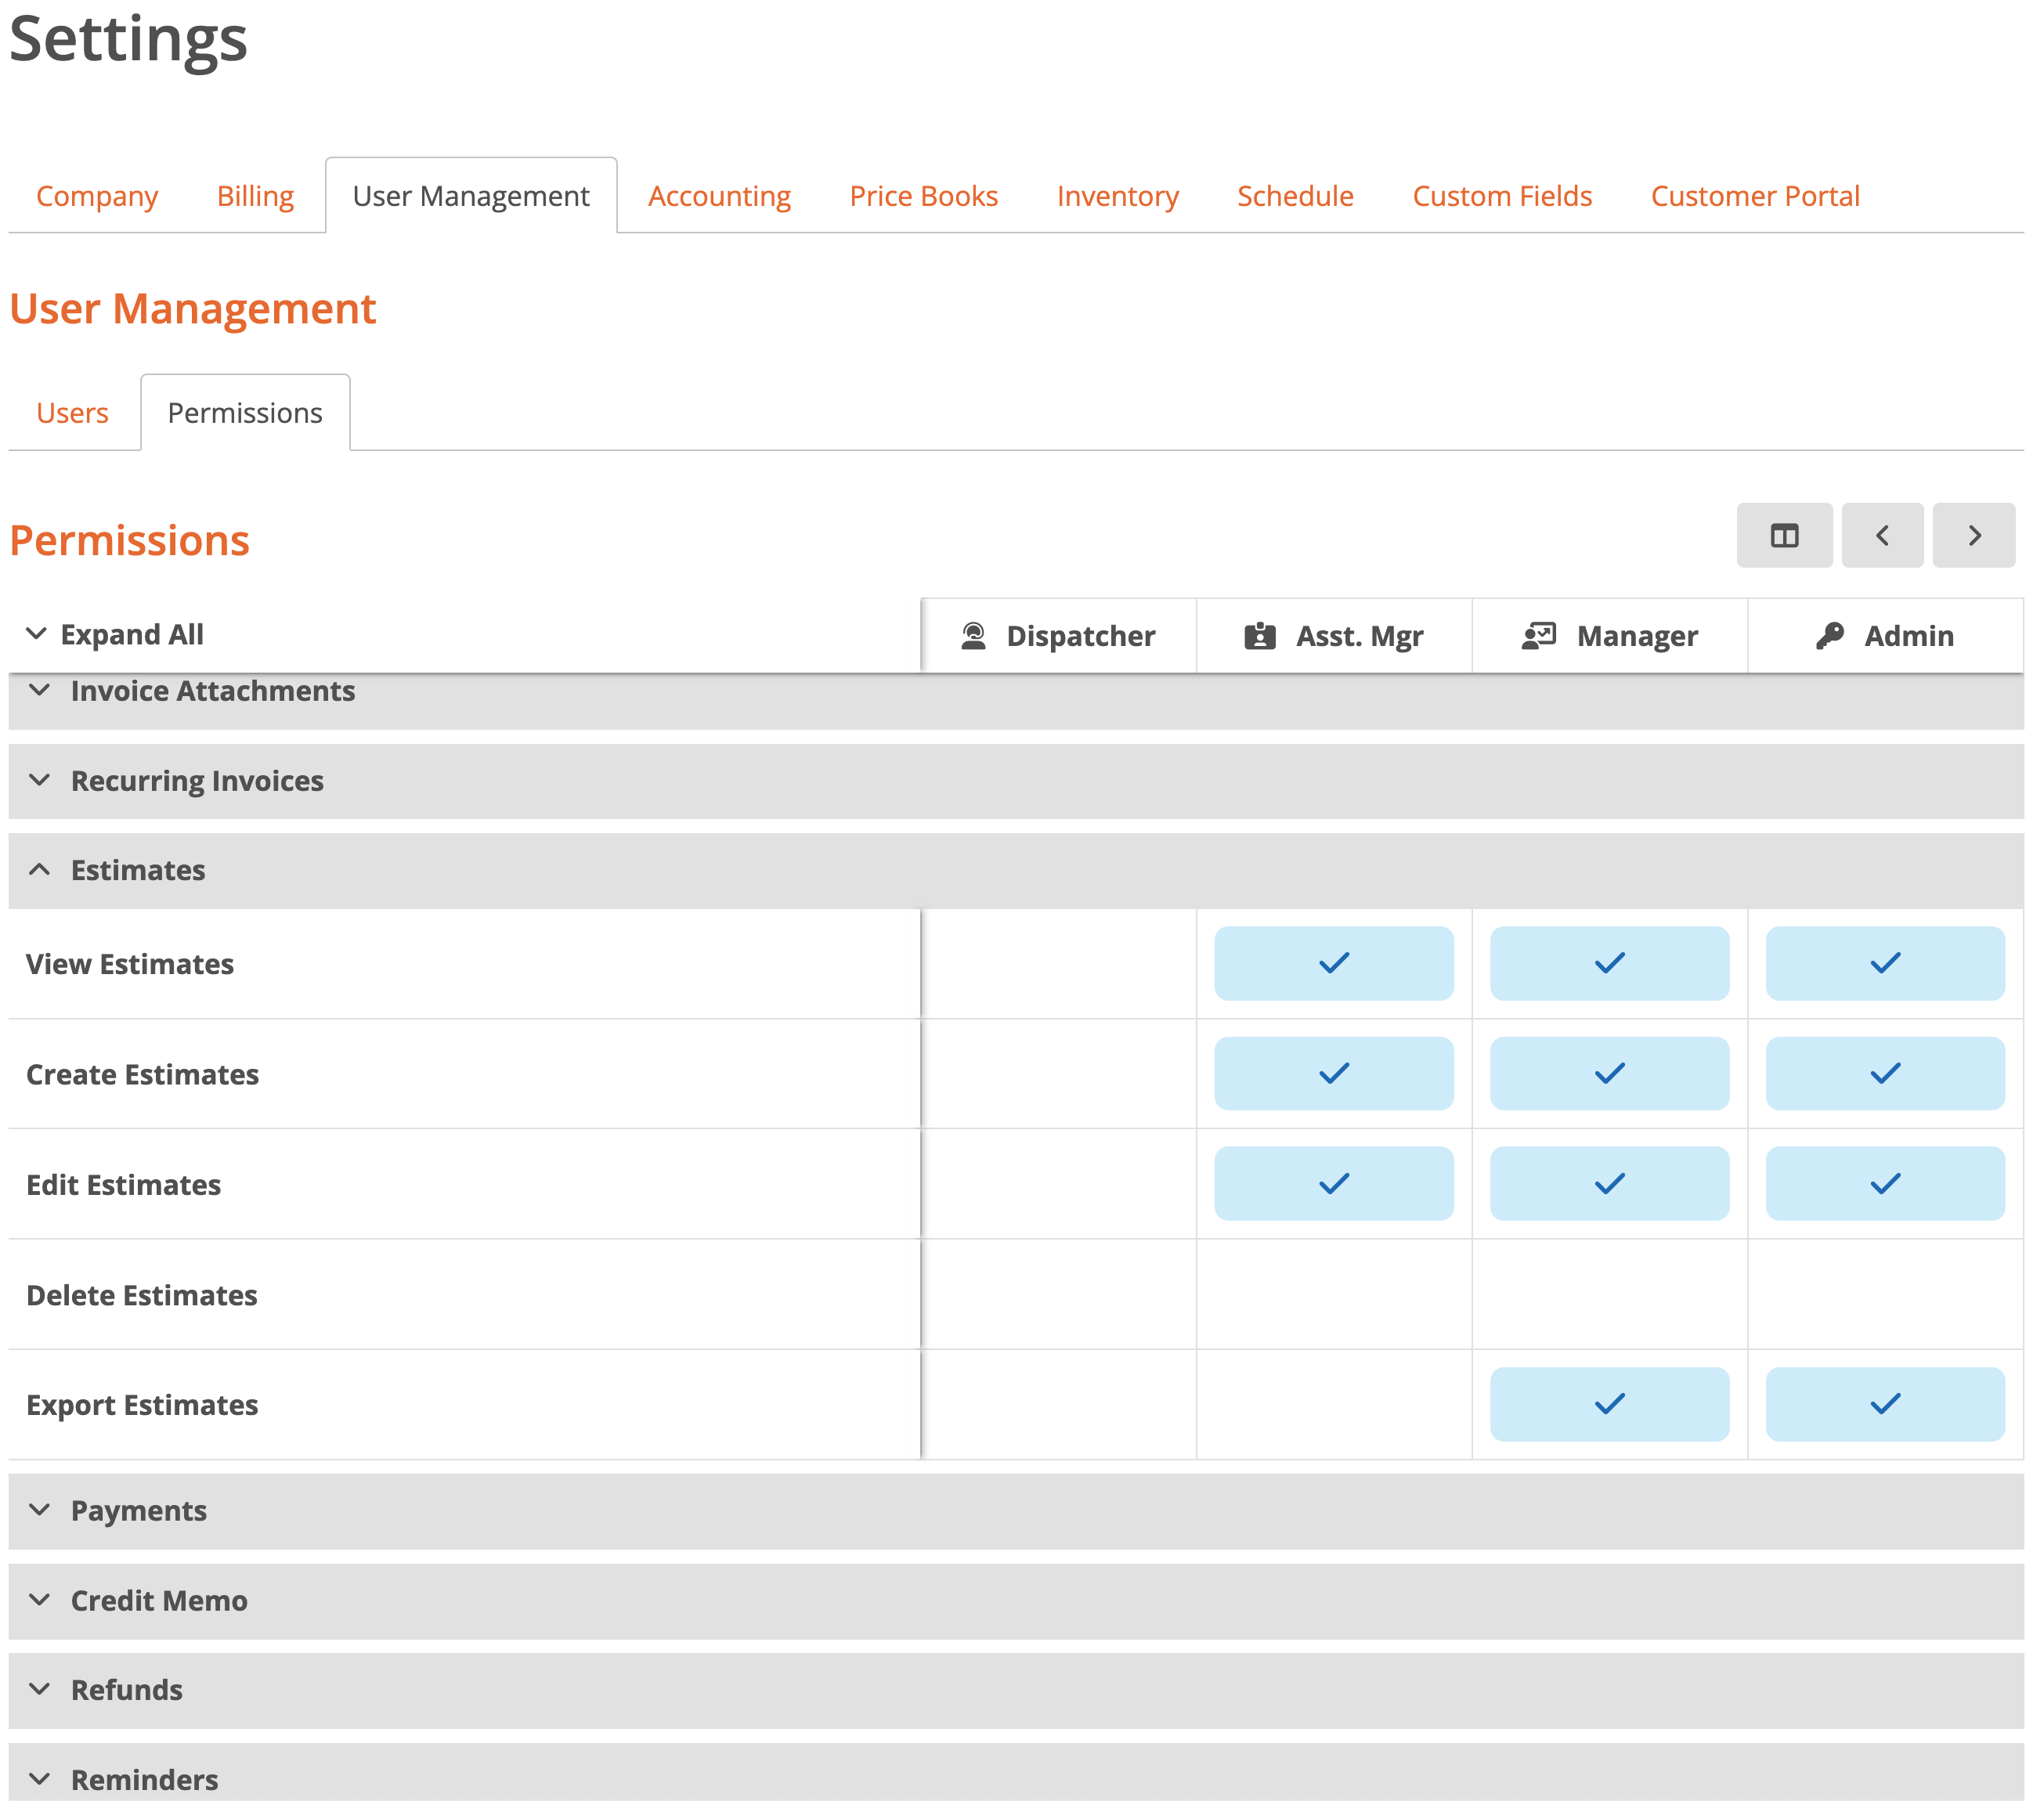Click the Asst. Mgr column header
2044x1801 pixels.
(x=1334, y=636)
